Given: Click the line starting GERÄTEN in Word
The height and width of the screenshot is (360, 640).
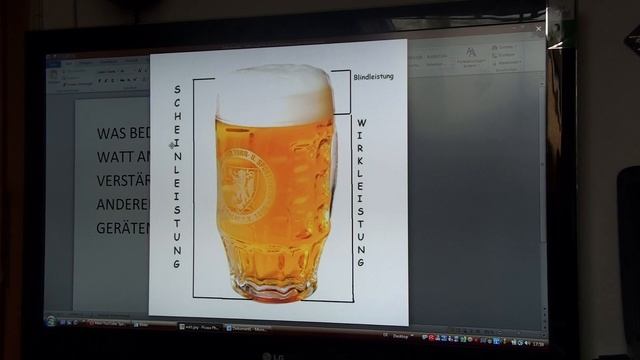Looking at the screenshot, I should [x=123, y=228].
